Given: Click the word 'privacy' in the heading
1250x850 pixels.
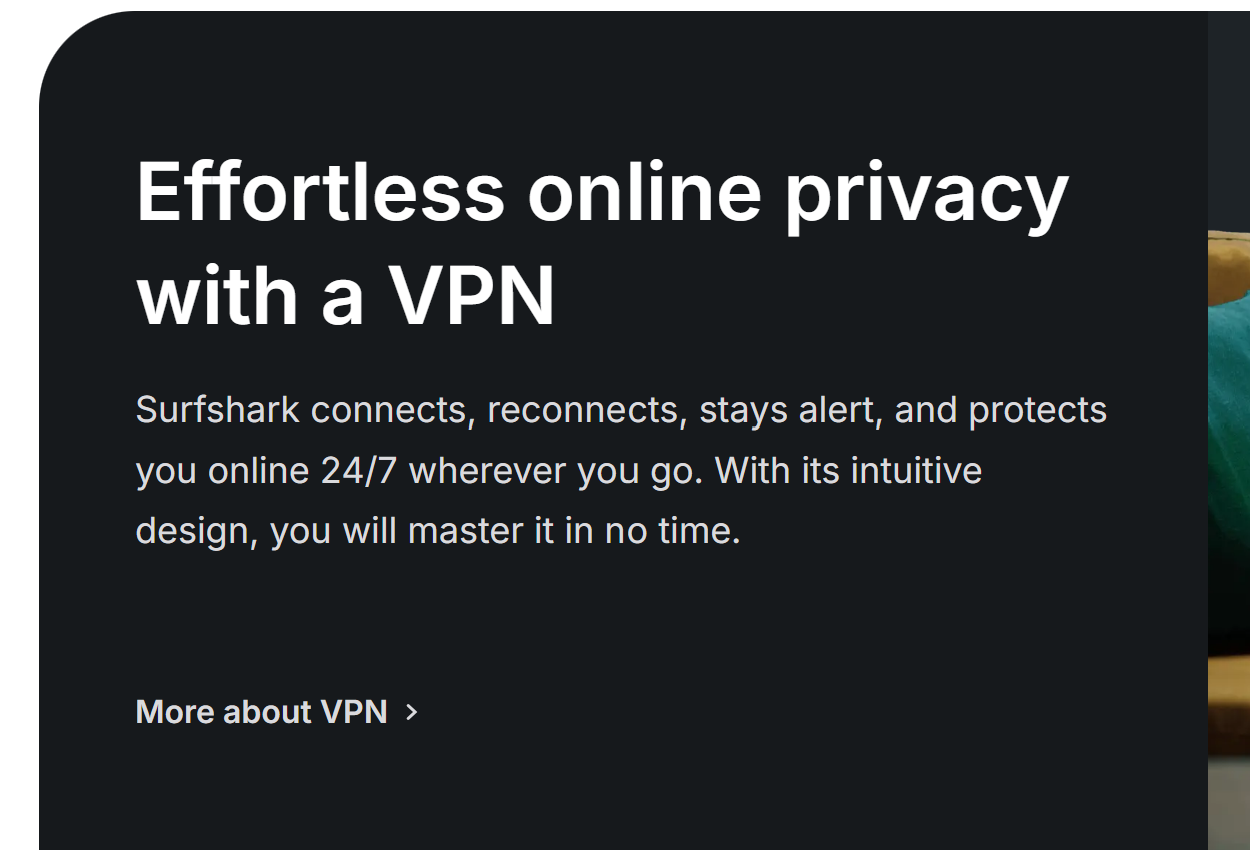Looking at the screenshot, I should (x=926, y=191).
